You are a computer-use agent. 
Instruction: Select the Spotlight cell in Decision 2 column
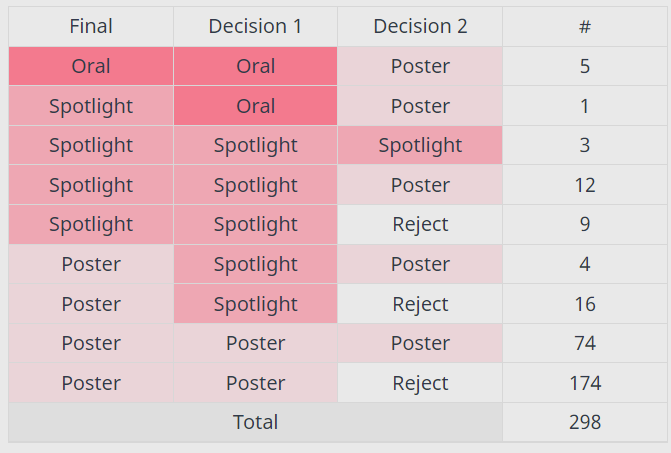[420, 146]
